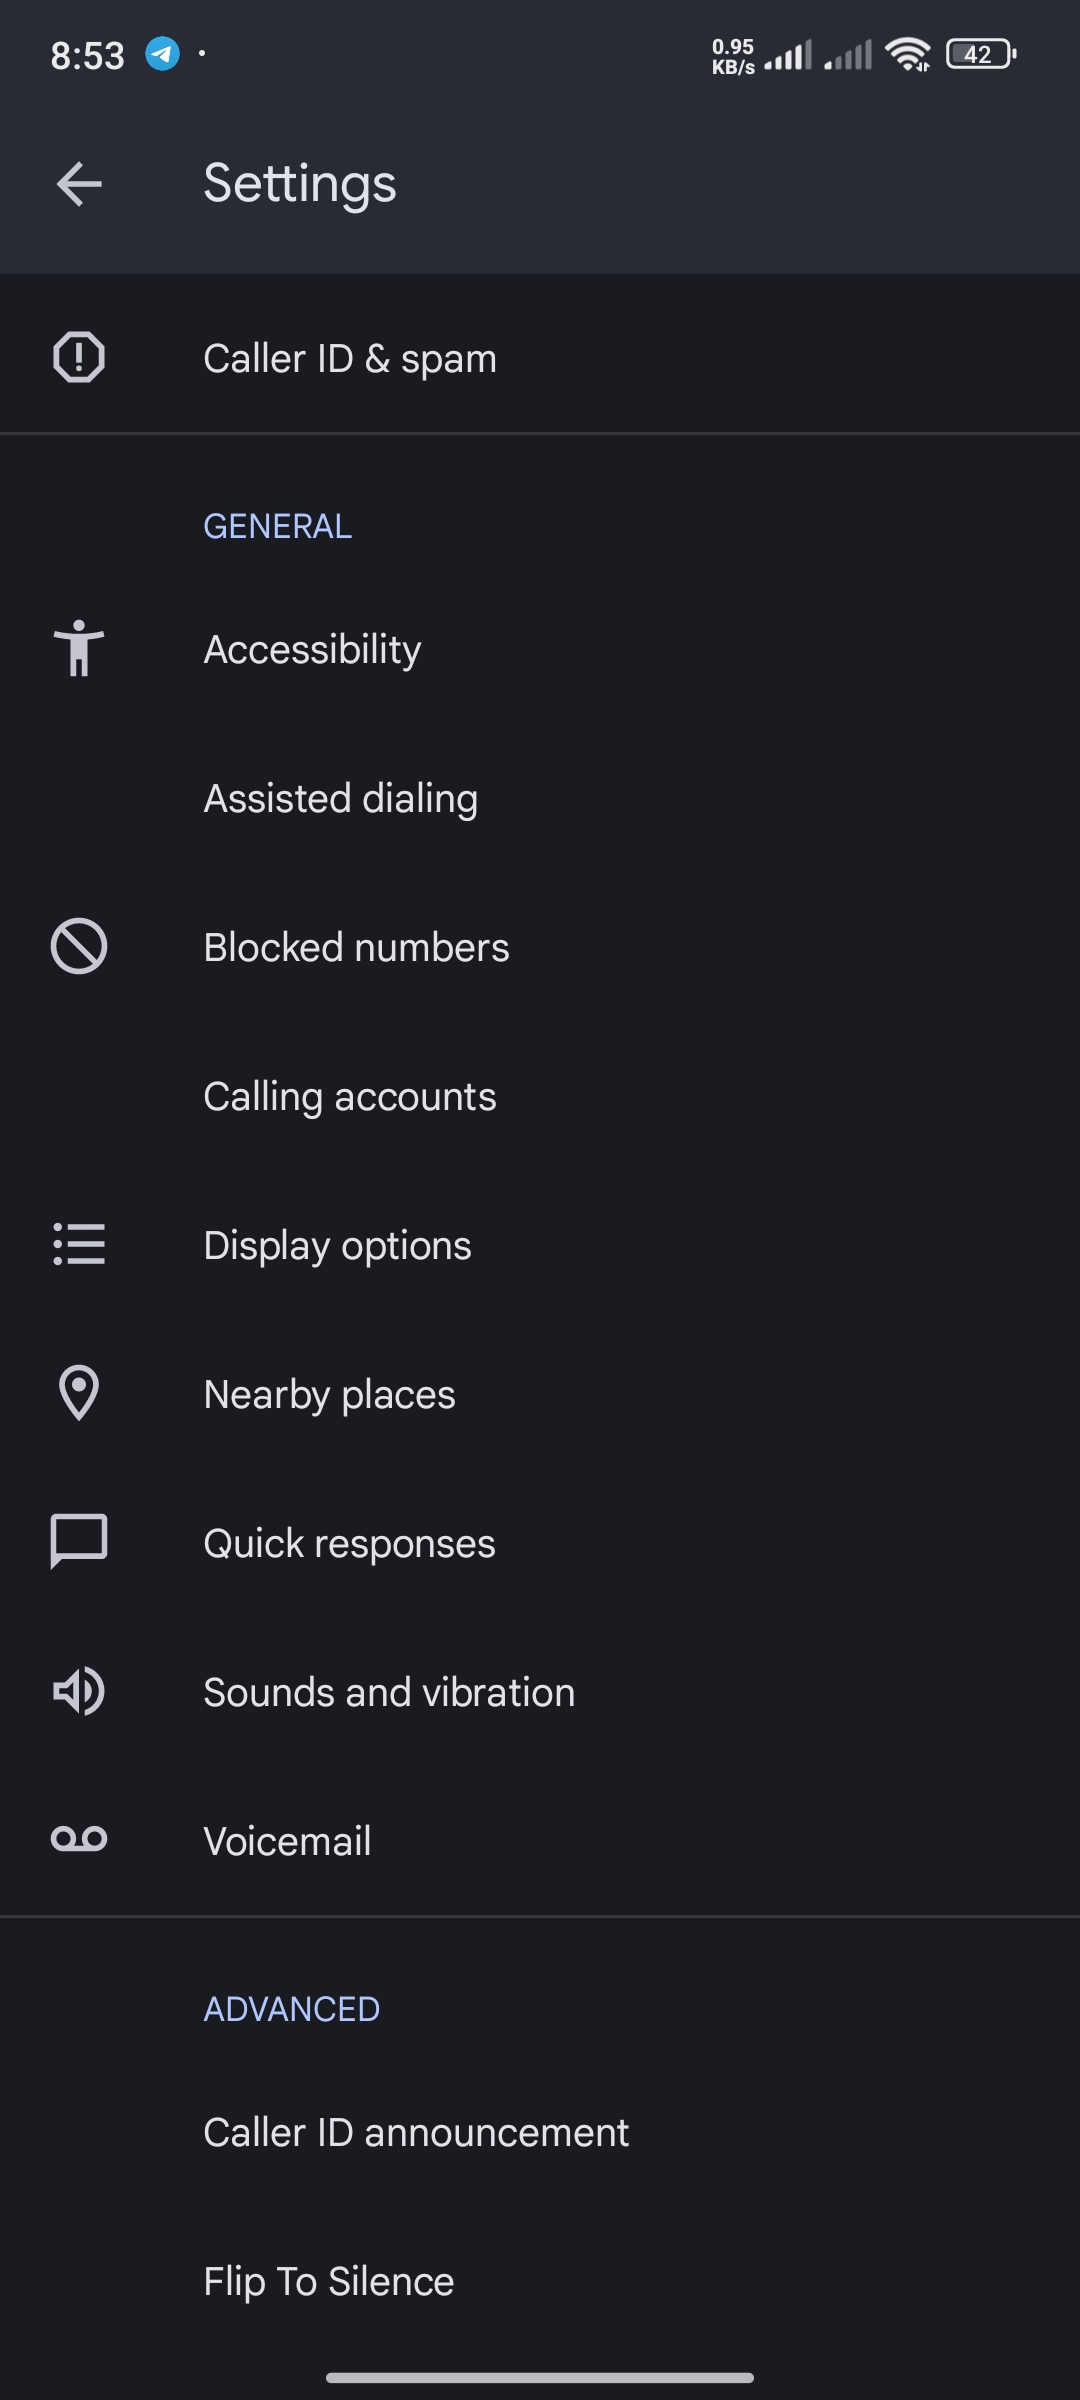Tap the Accessibility person icon

coord(79,648)
